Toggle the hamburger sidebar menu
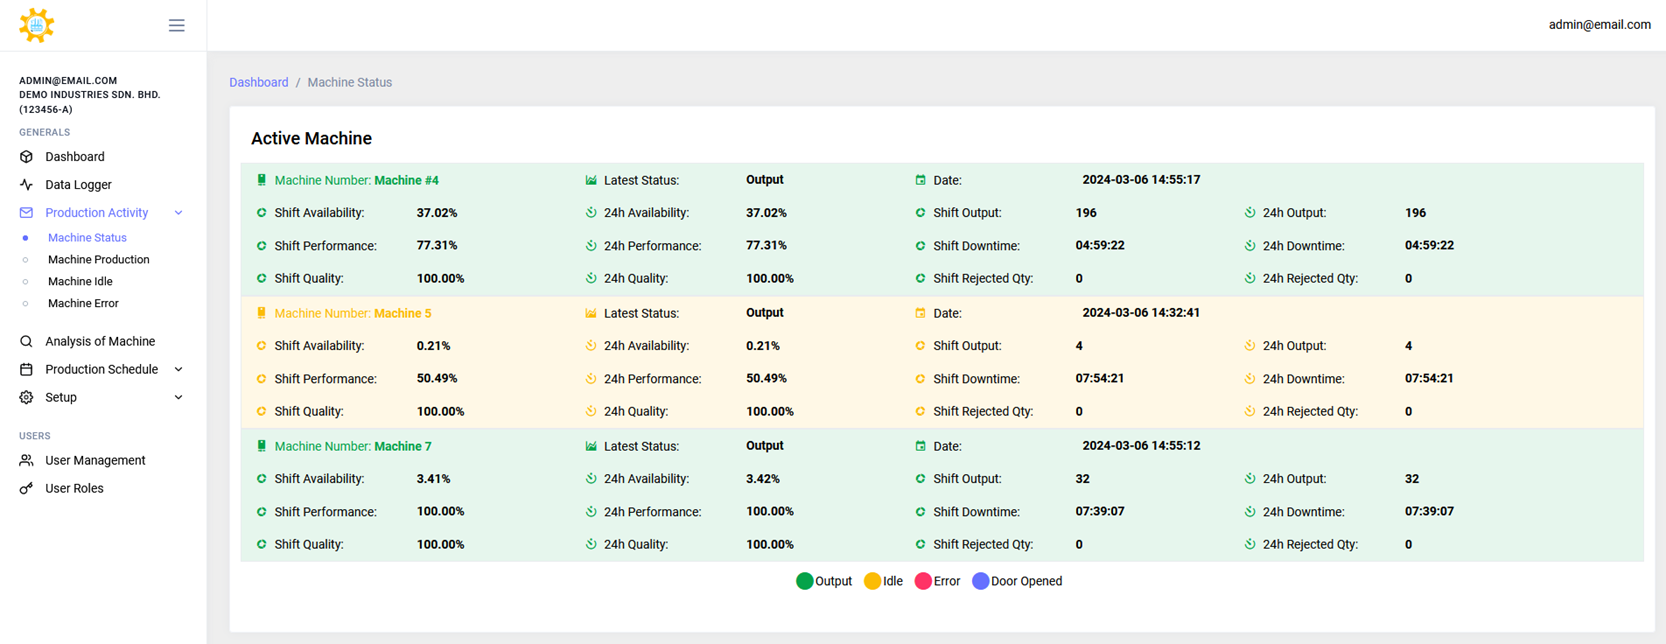 pyautogui.click(x=176, y=25)
